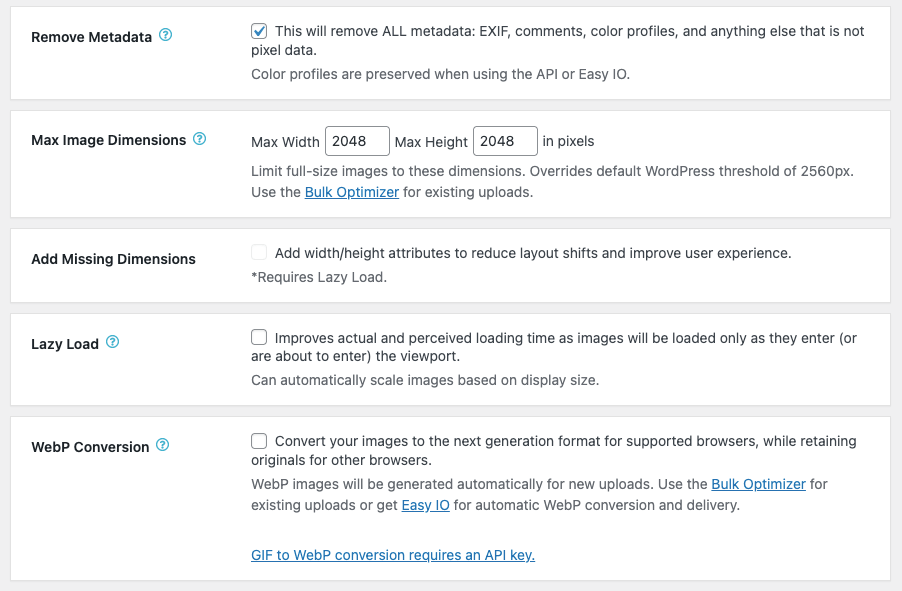The height and width of the screenshot is (591, 902).
Task: Select the Add Missing Dimensions label text
Action: pos(113,259)
